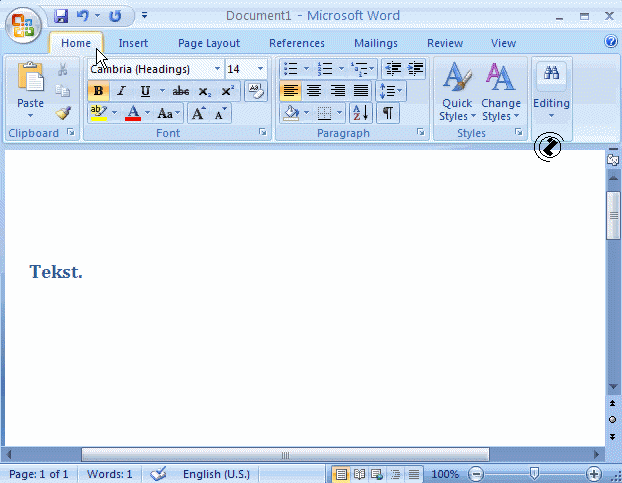Align text right
The width and height of the screenshot is (622, 483).
[338, 91]
